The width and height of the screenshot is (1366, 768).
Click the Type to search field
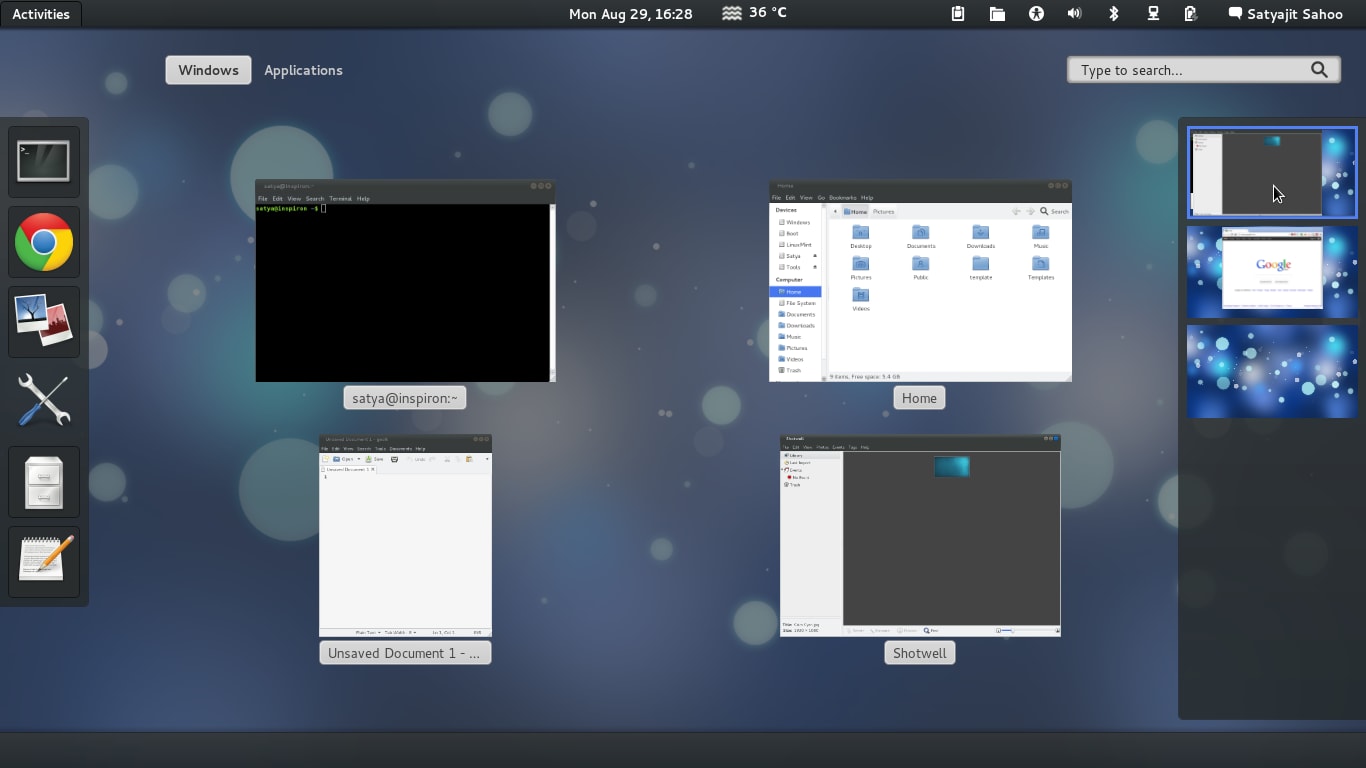[x=1204, y=70]
